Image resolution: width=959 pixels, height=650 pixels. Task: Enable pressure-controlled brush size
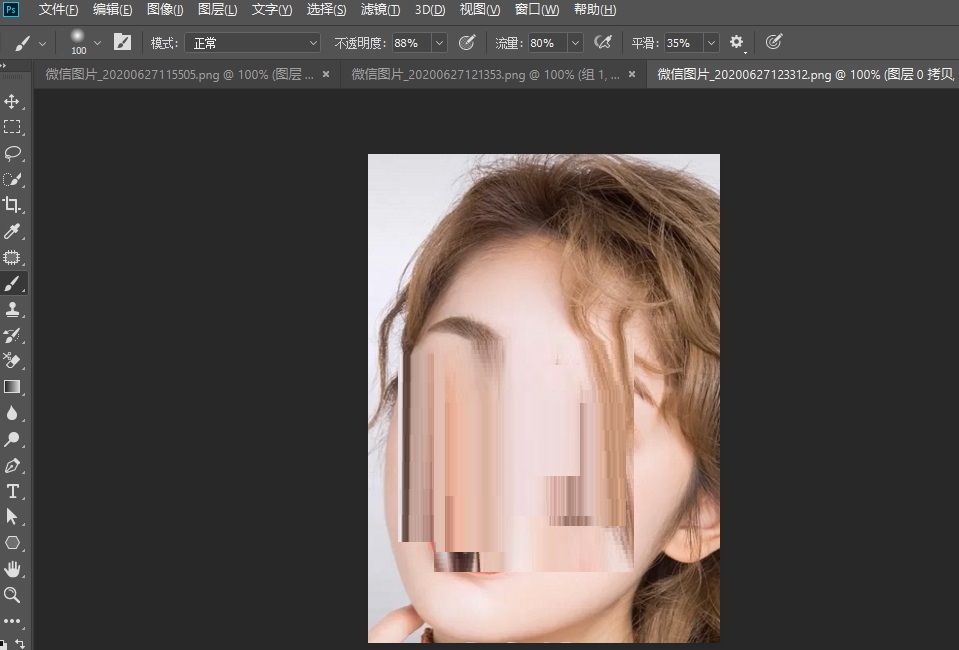774,42
